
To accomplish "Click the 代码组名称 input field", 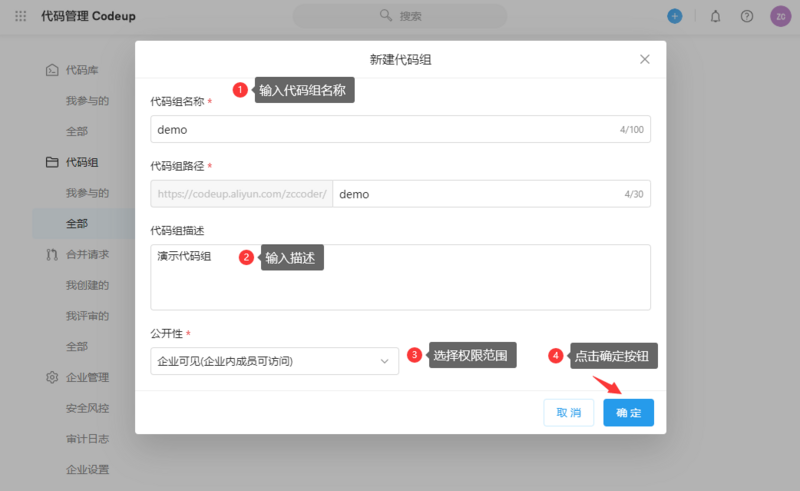I will 400,129.
